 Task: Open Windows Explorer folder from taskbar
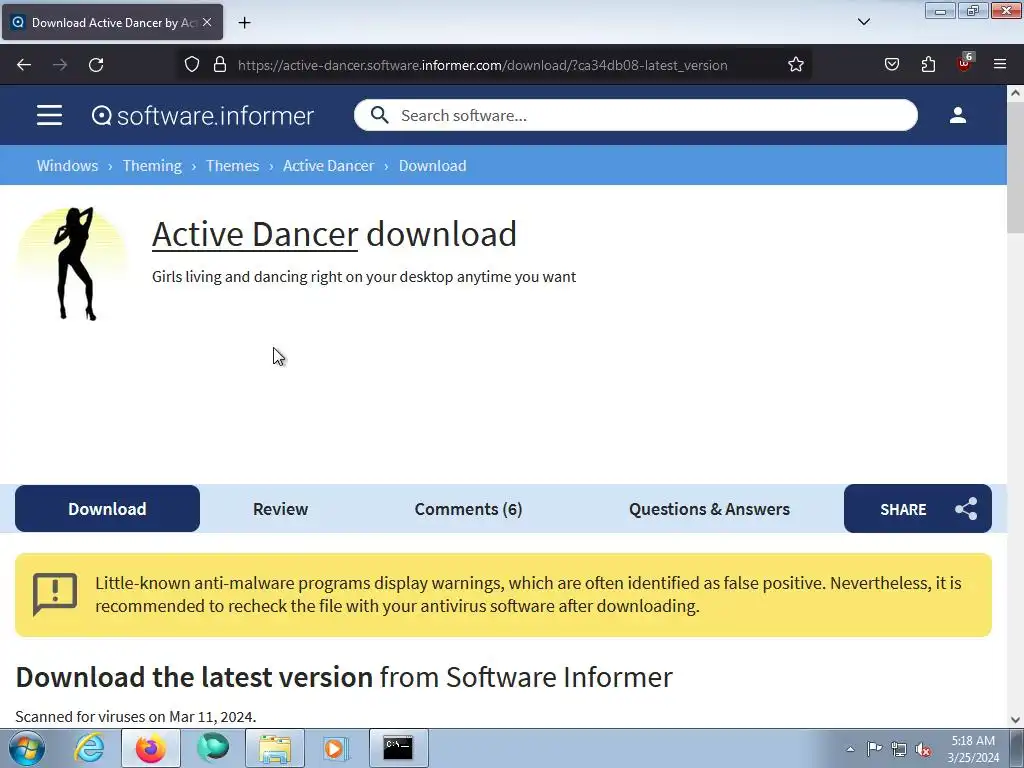(x=275, y=748)
